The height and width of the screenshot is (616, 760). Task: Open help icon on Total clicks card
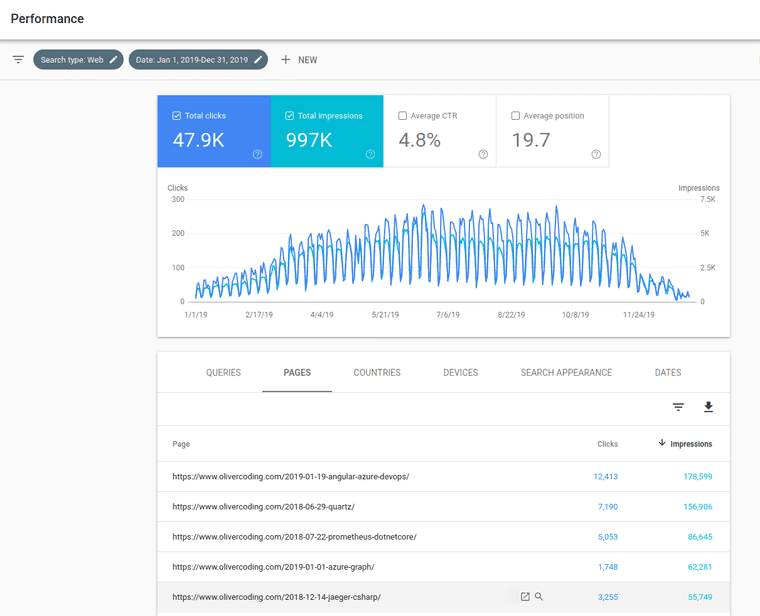[x=257, y=154]
